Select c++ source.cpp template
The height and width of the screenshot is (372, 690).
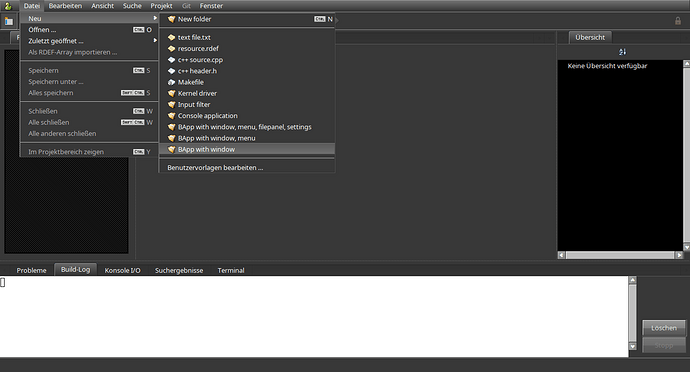[247, 60]
